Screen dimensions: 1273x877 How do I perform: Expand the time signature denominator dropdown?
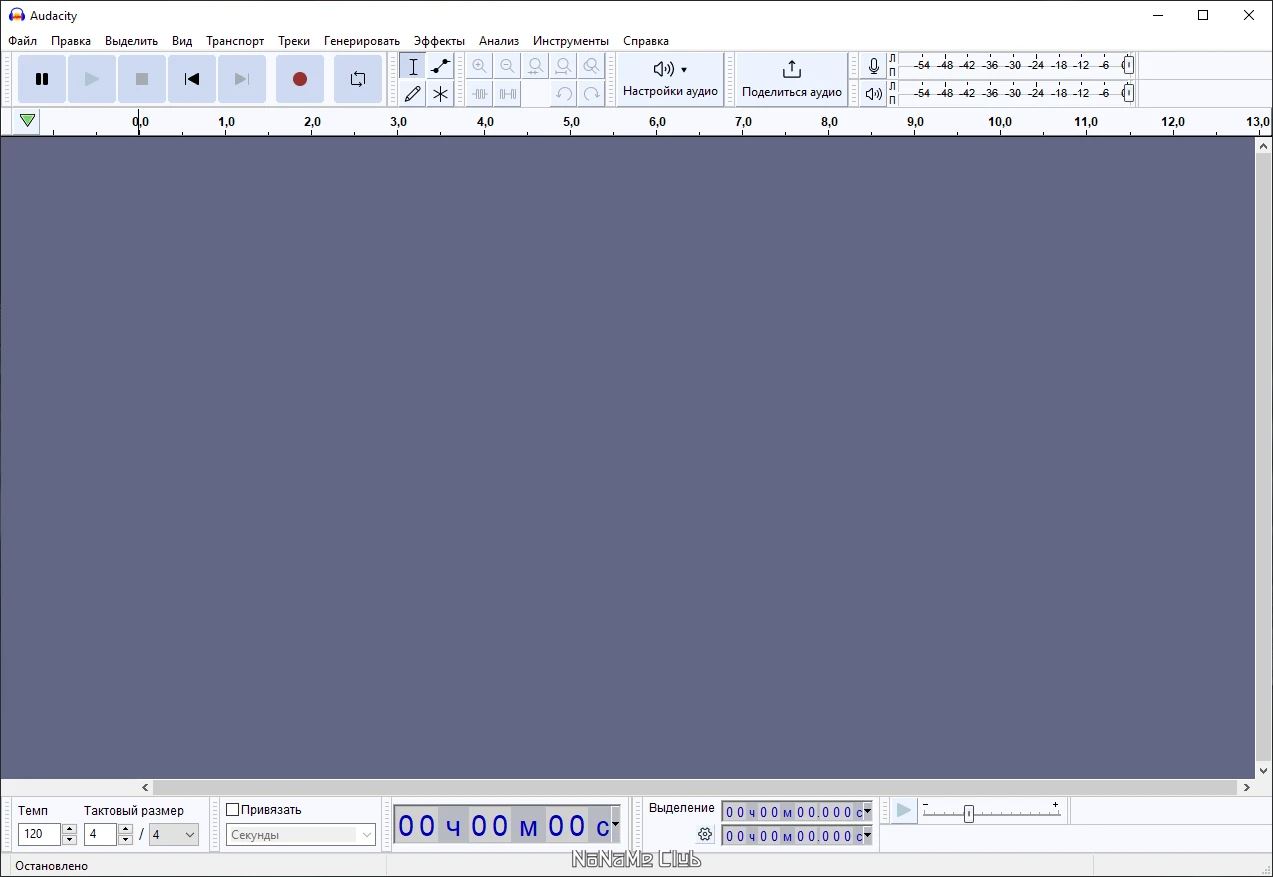click(174, 834)
